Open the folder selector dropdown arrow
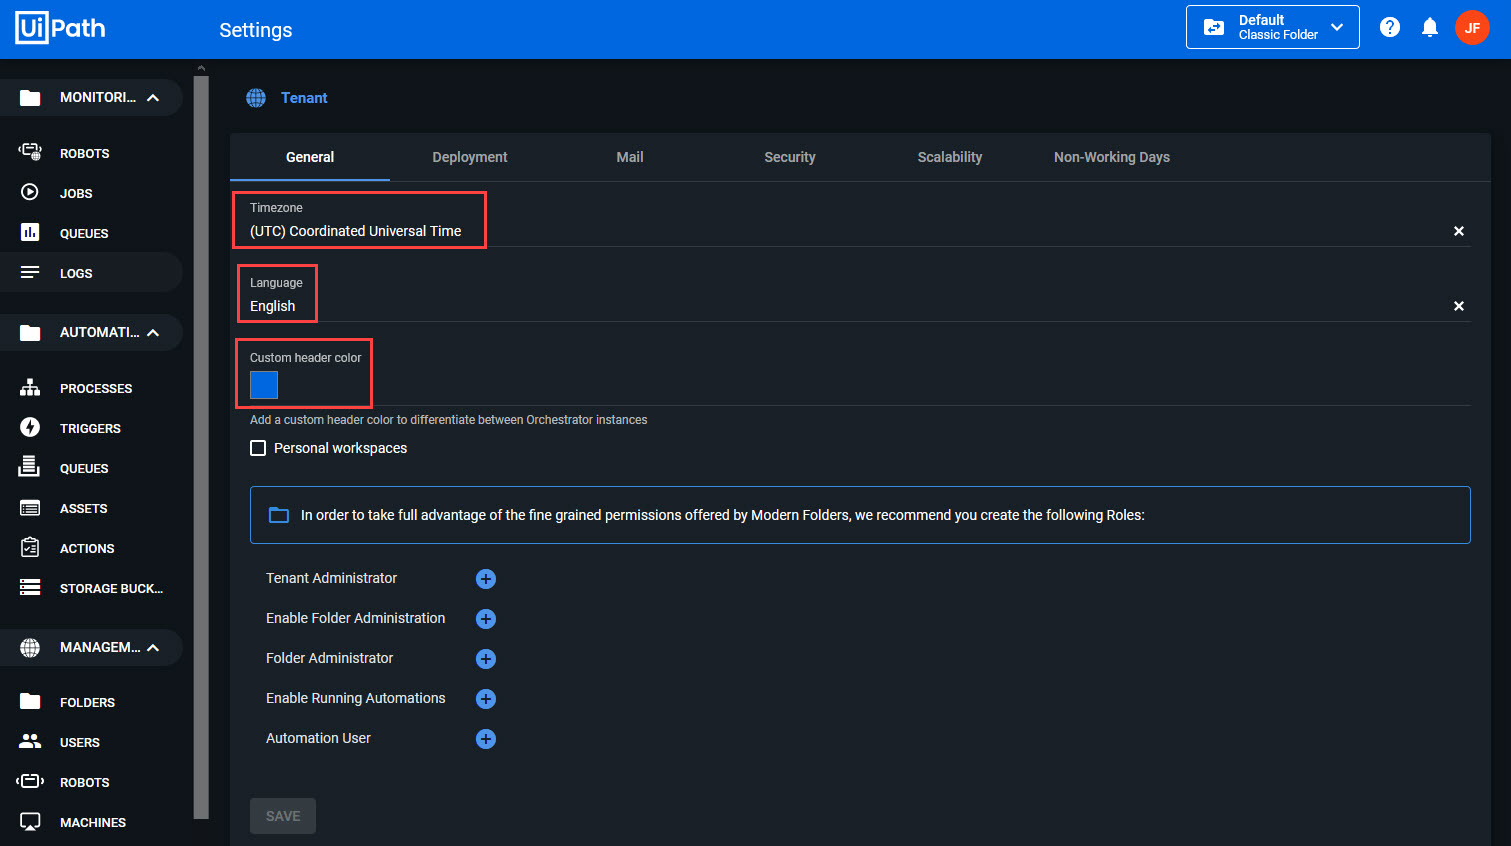 tap(1337, 27)
